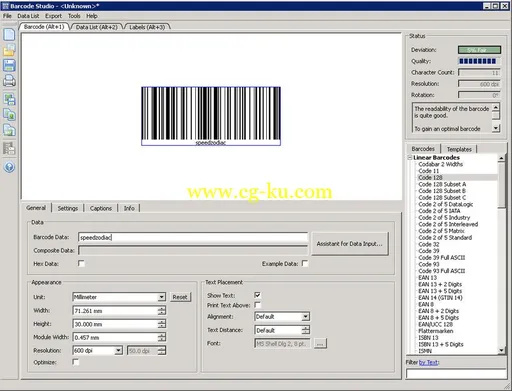Open the Tools menu
The width and height of the screenshot is (512, 391).
[x=74, y=16]
